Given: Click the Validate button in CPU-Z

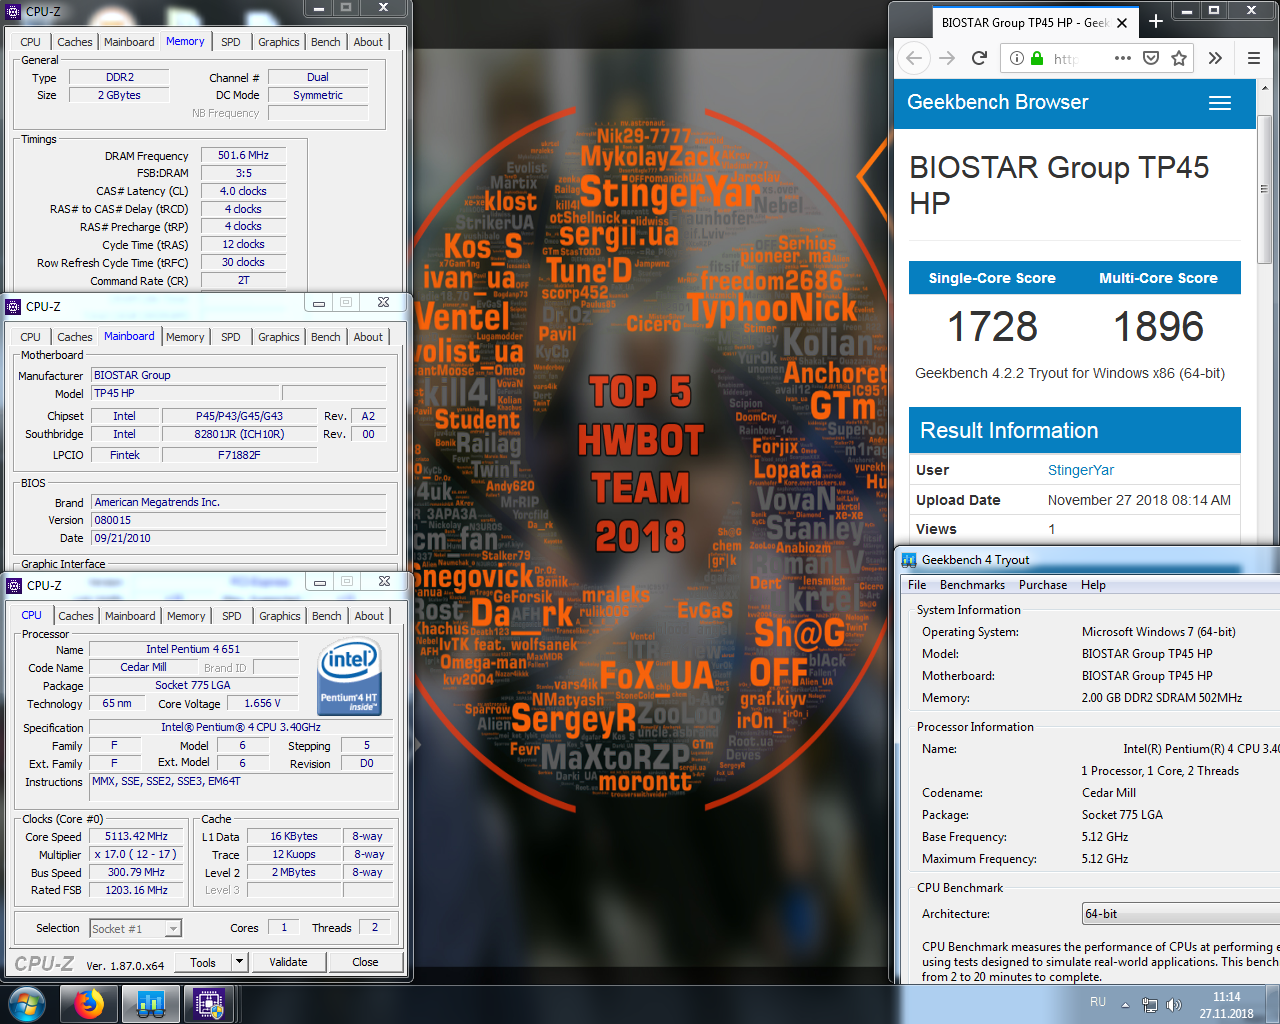Looking at the screenshot, I should click(x=288, y=962).
